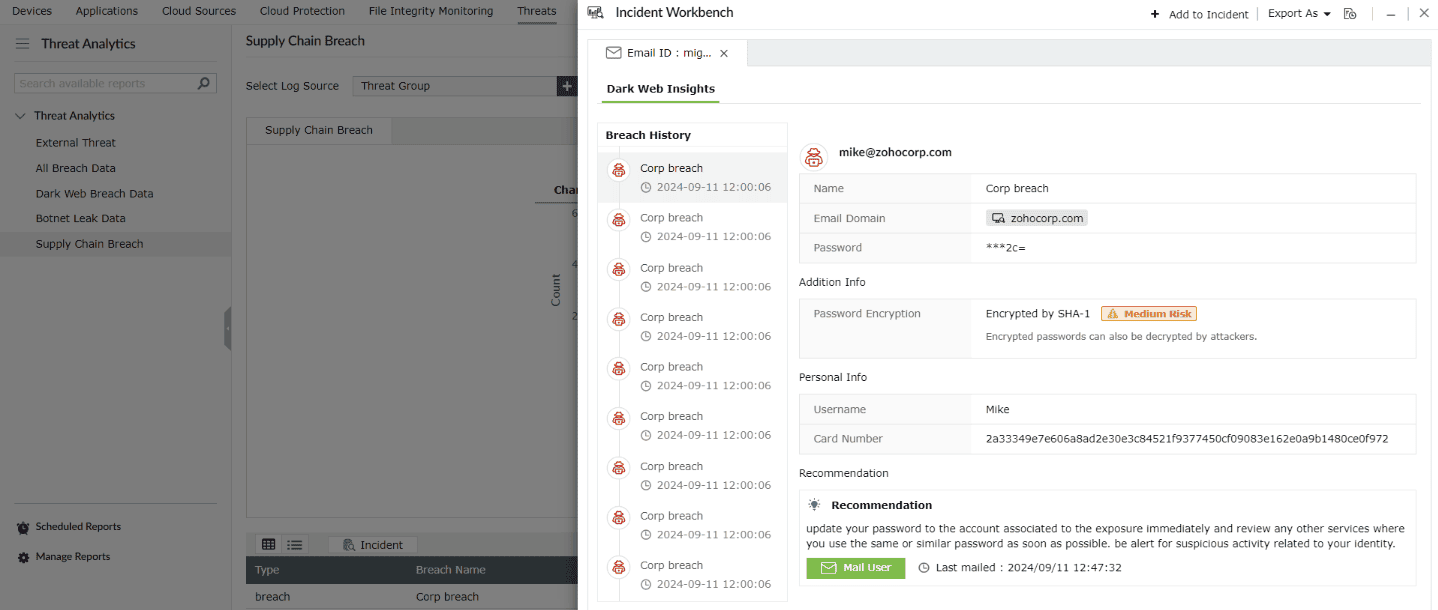Open File Integrity Monitoring menu
The image size is (1438, 610).
pos(431,11)
